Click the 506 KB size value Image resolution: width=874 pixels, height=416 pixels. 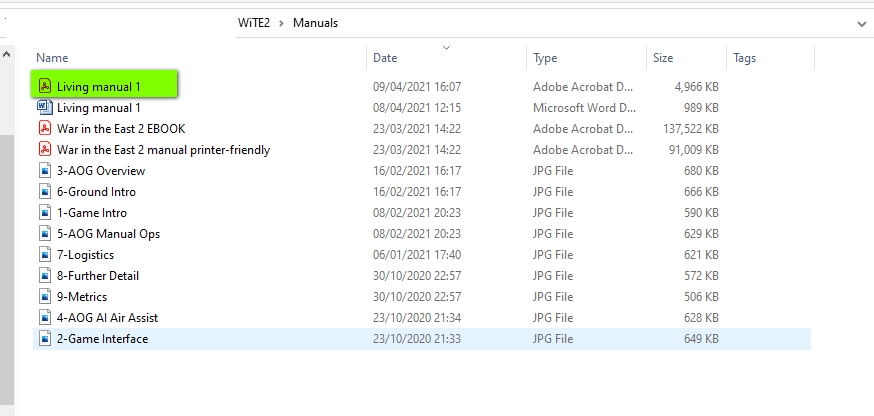coord(701,297)
